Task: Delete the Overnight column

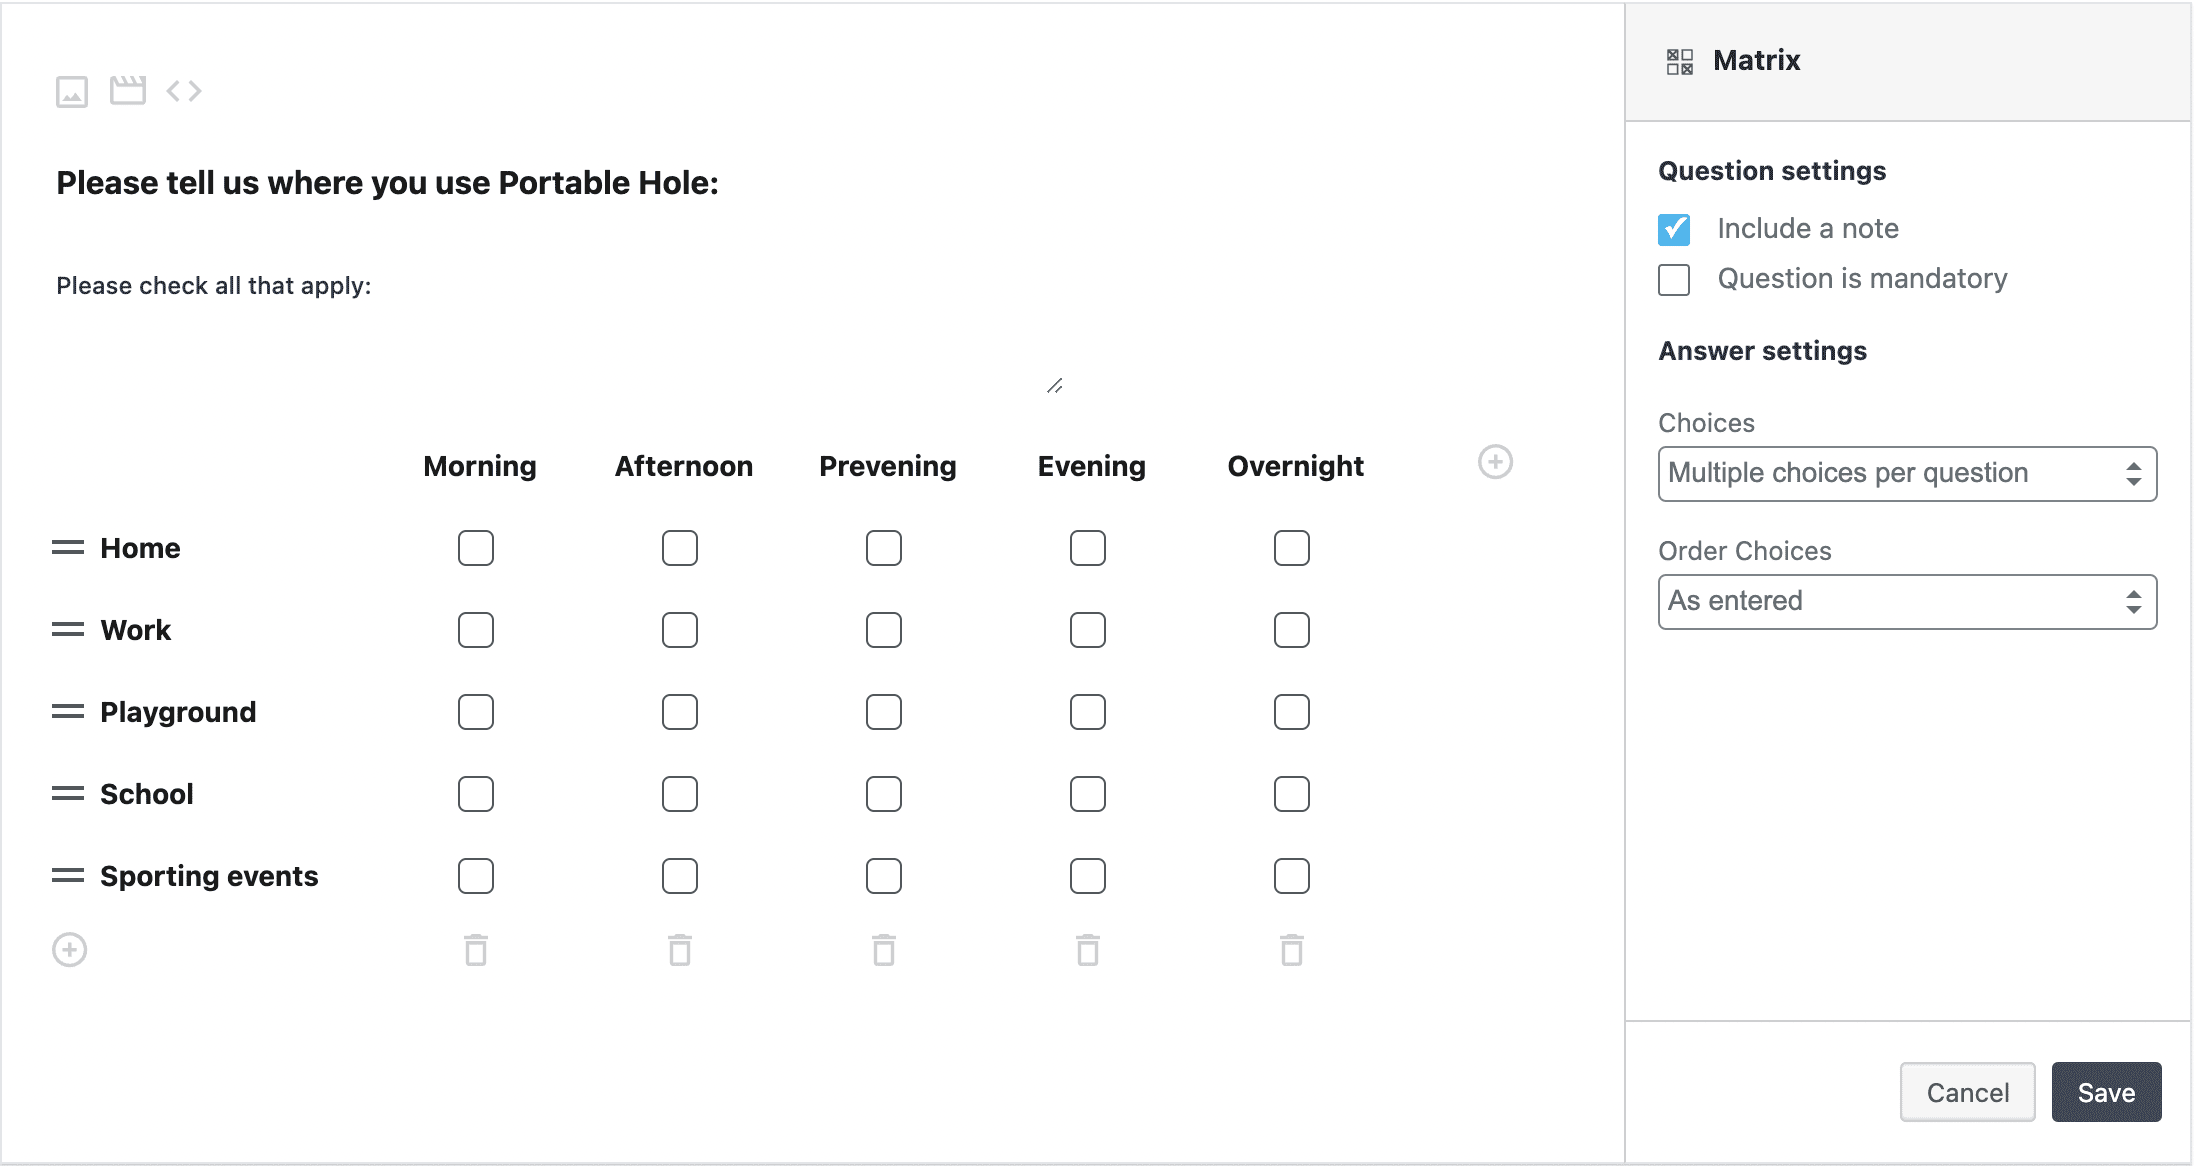Action: pos(1290,950)
